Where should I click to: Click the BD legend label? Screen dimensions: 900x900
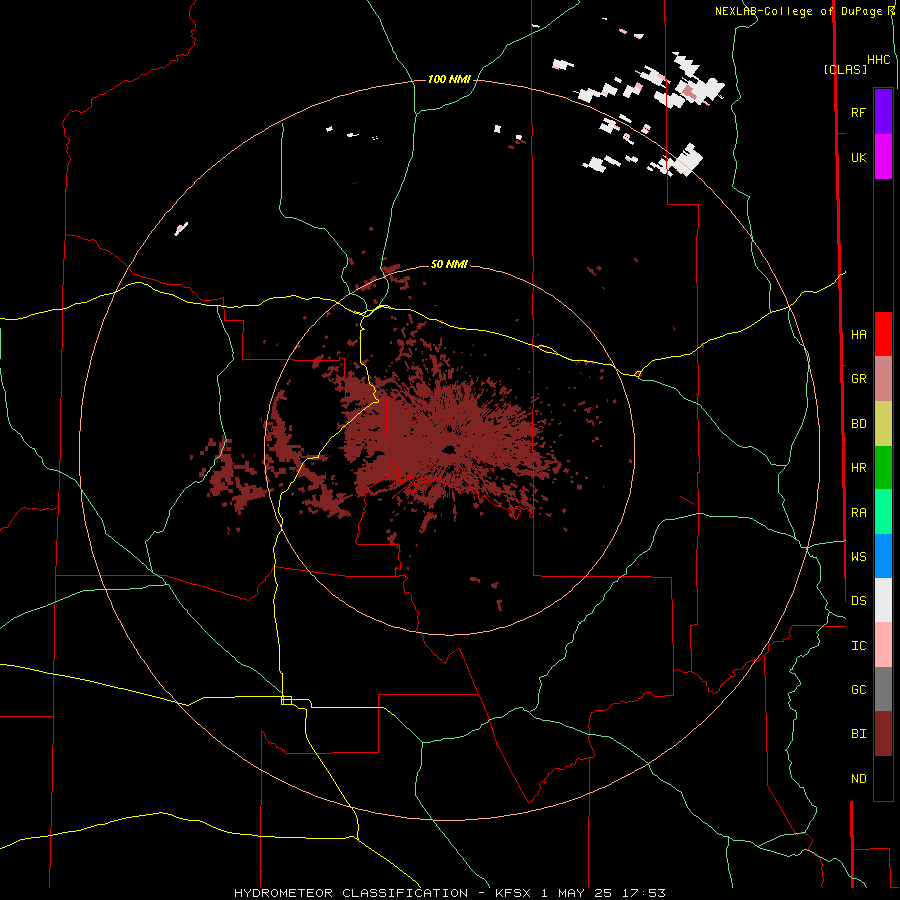pyautogui.click(x=859, y=424)
